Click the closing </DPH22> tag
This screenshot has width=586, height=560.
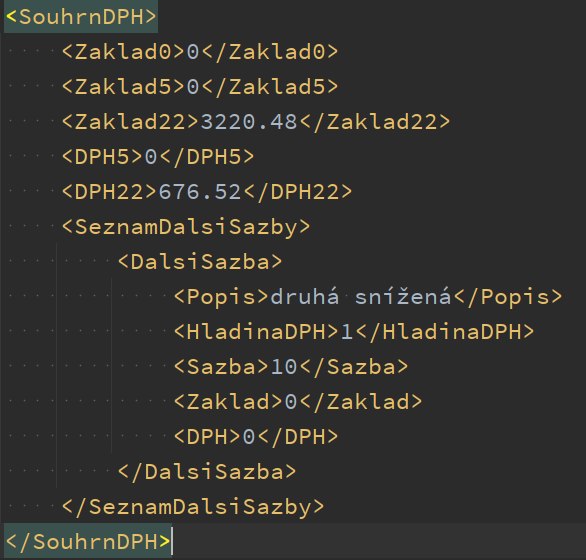click(x=298, y=192)
